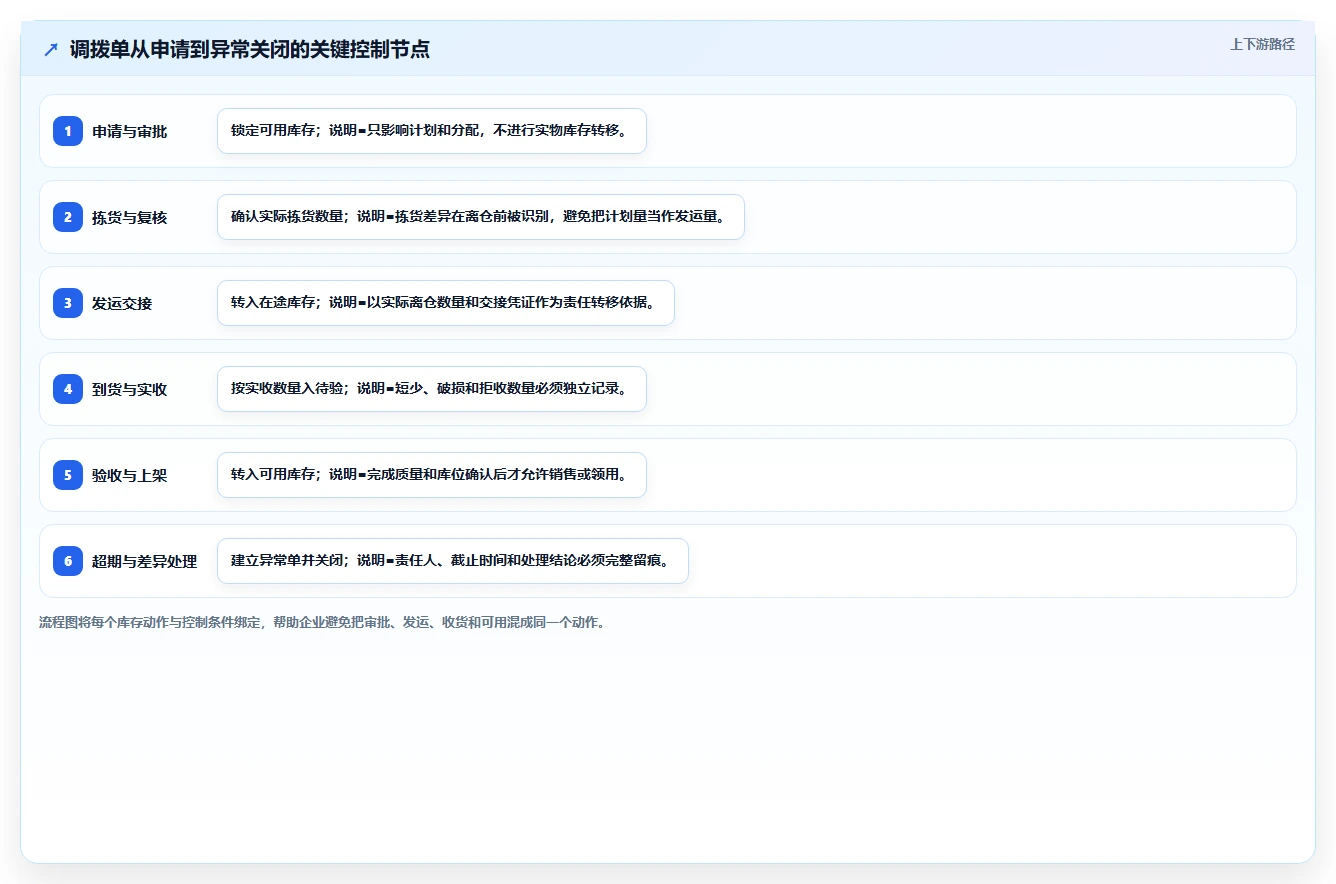Screen dimensions: 1336x884
Task: Click the arrow icon beside the title
Action: [x=51, y=49]
